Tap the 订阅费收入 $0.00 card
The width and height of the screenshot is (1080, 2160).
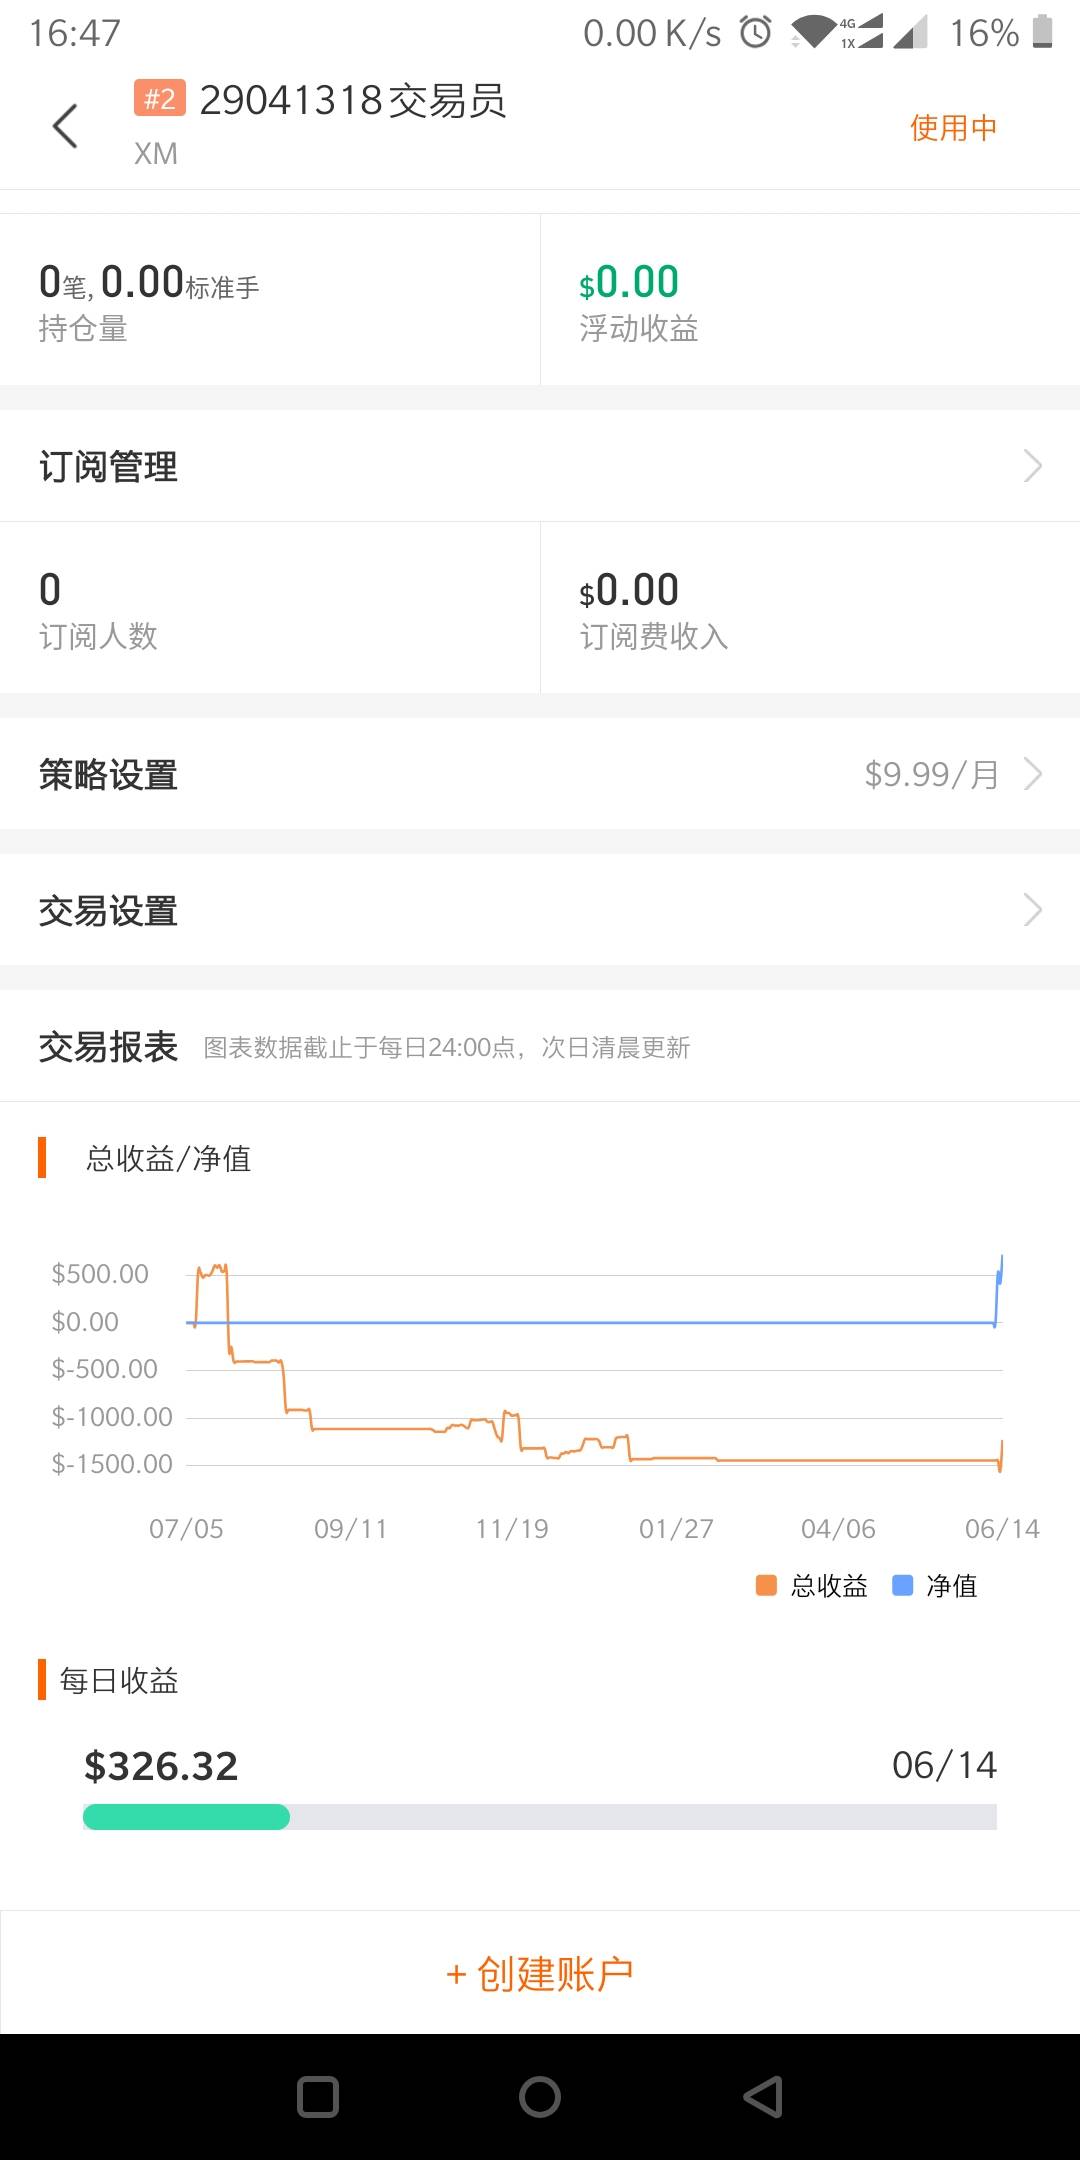point(810,608)
